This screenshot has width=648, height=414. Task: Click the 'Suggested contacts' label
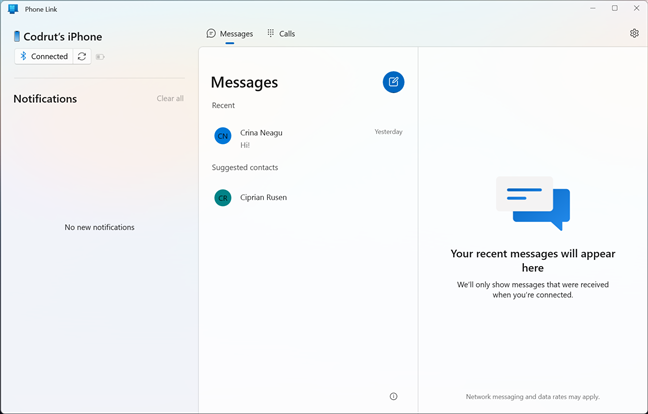point(245,167)
